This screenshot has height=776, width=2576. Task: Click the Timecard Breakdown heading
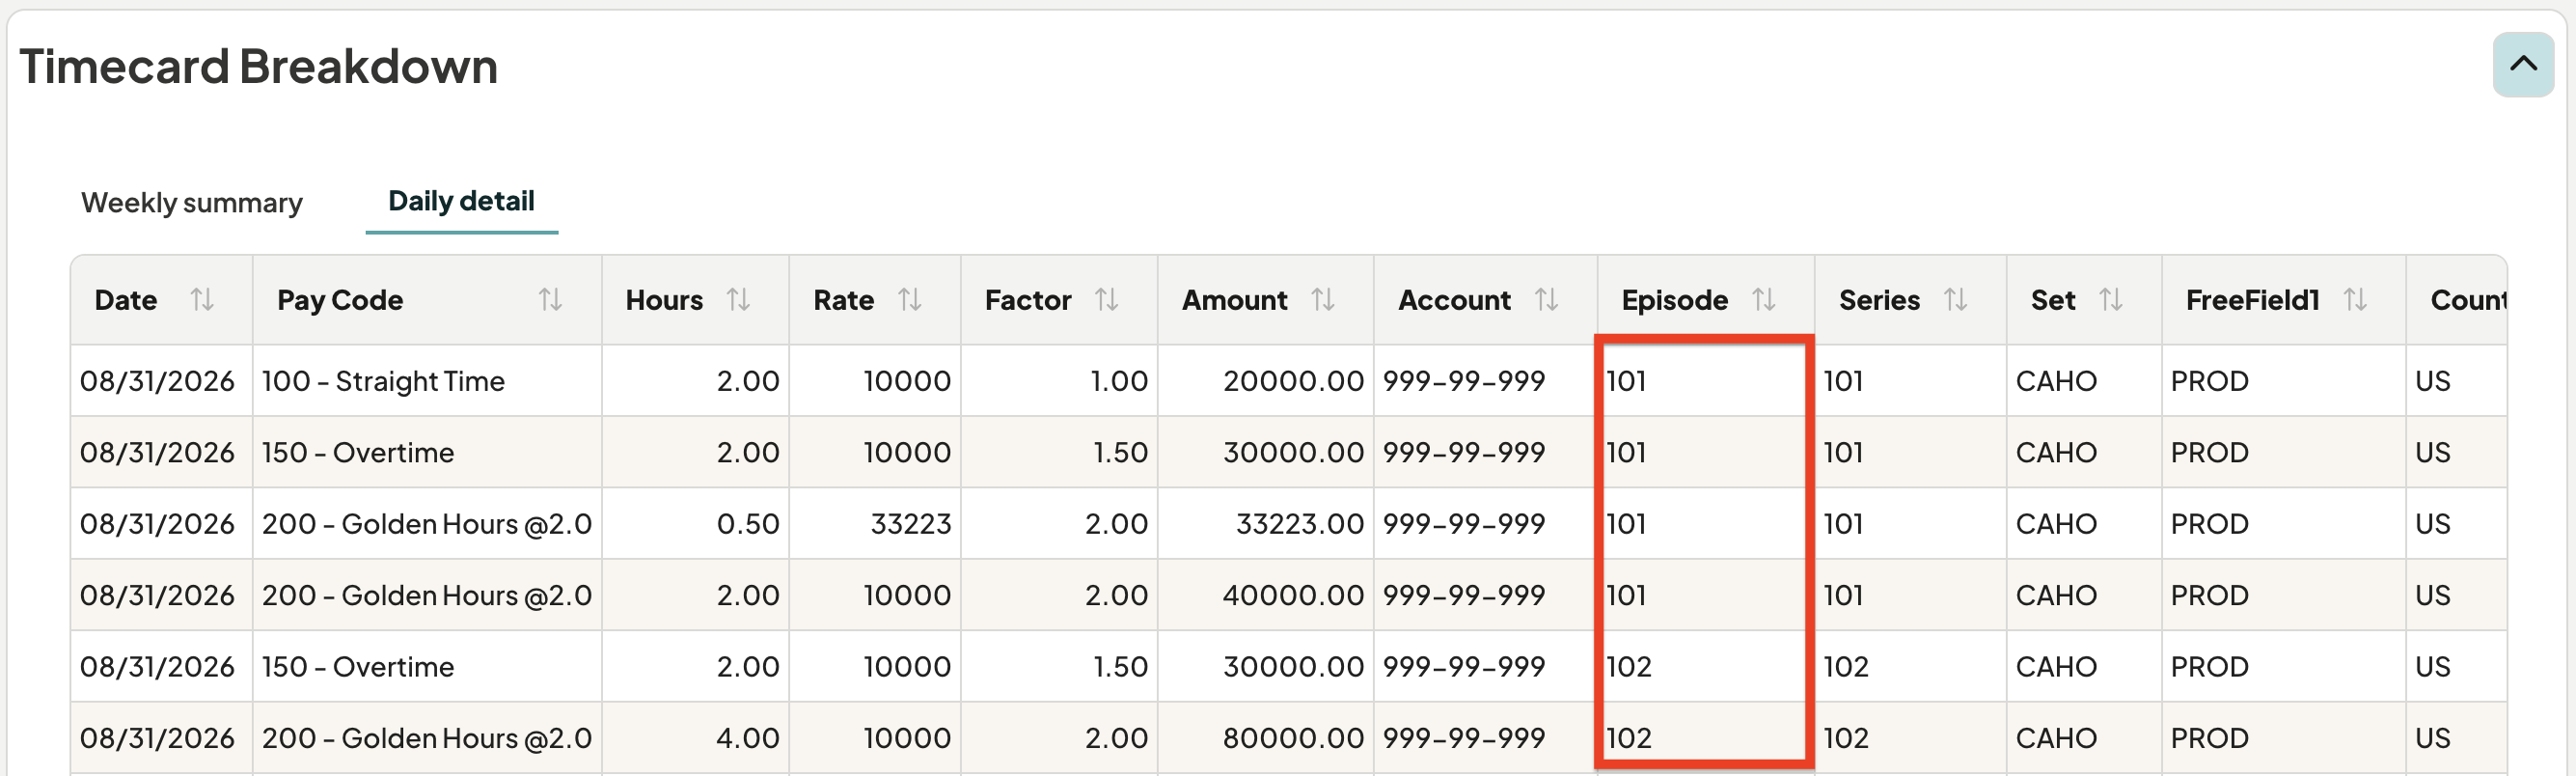[258, 66]
